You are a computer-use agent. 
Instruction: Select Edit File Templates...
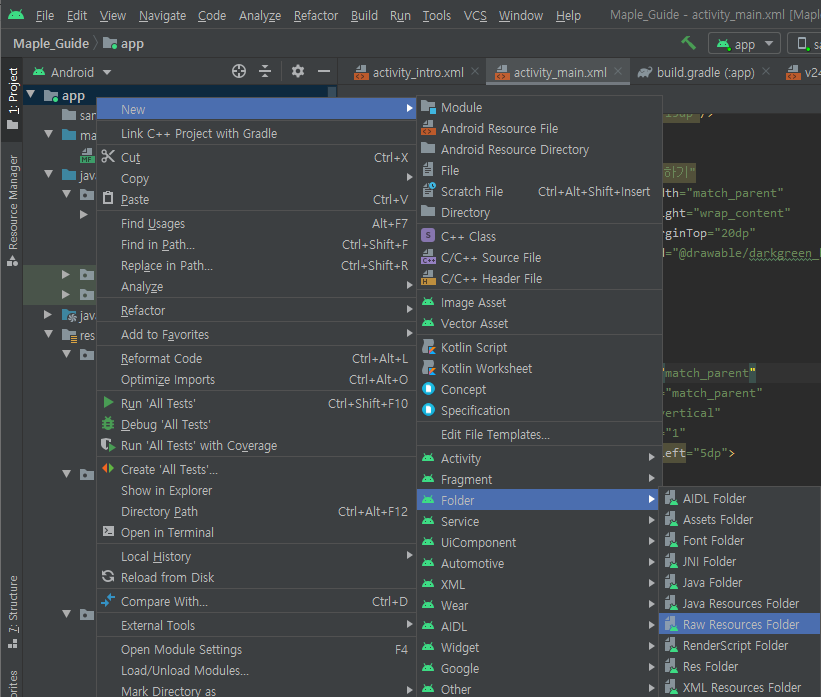coord(539,435)
